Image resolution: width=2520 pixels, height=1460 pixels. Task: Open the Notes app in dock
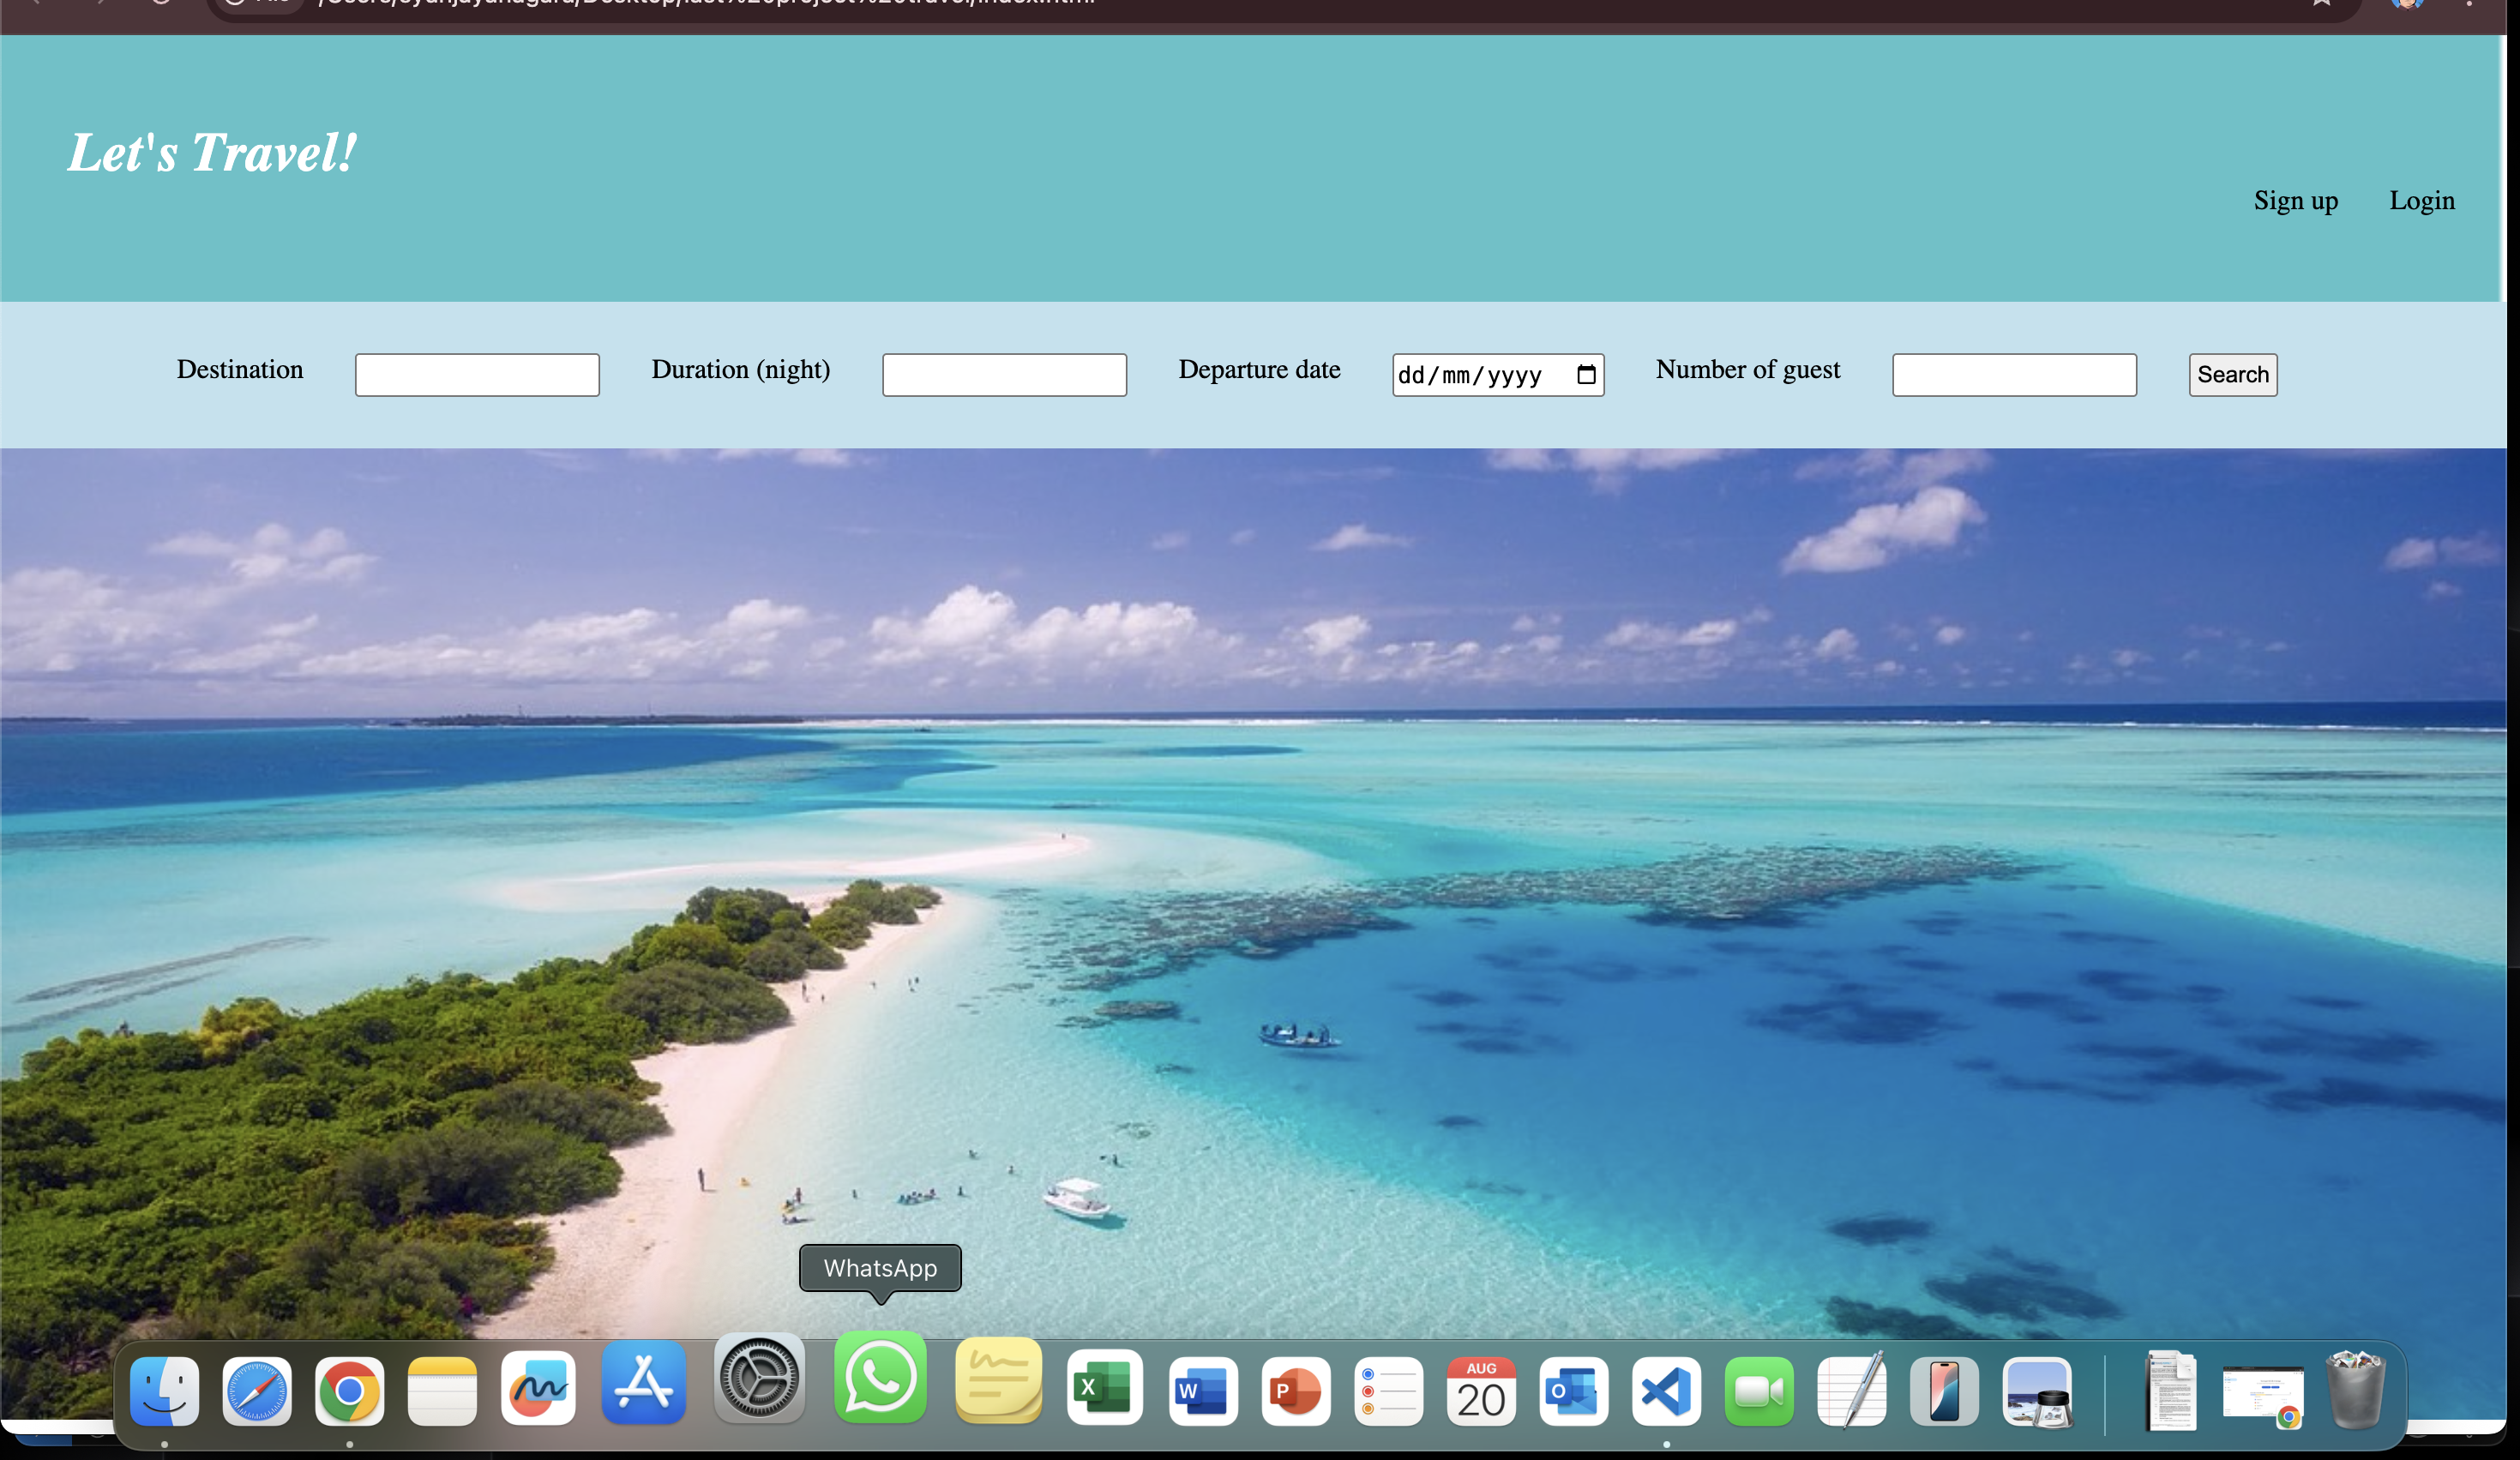point(442,1391)
